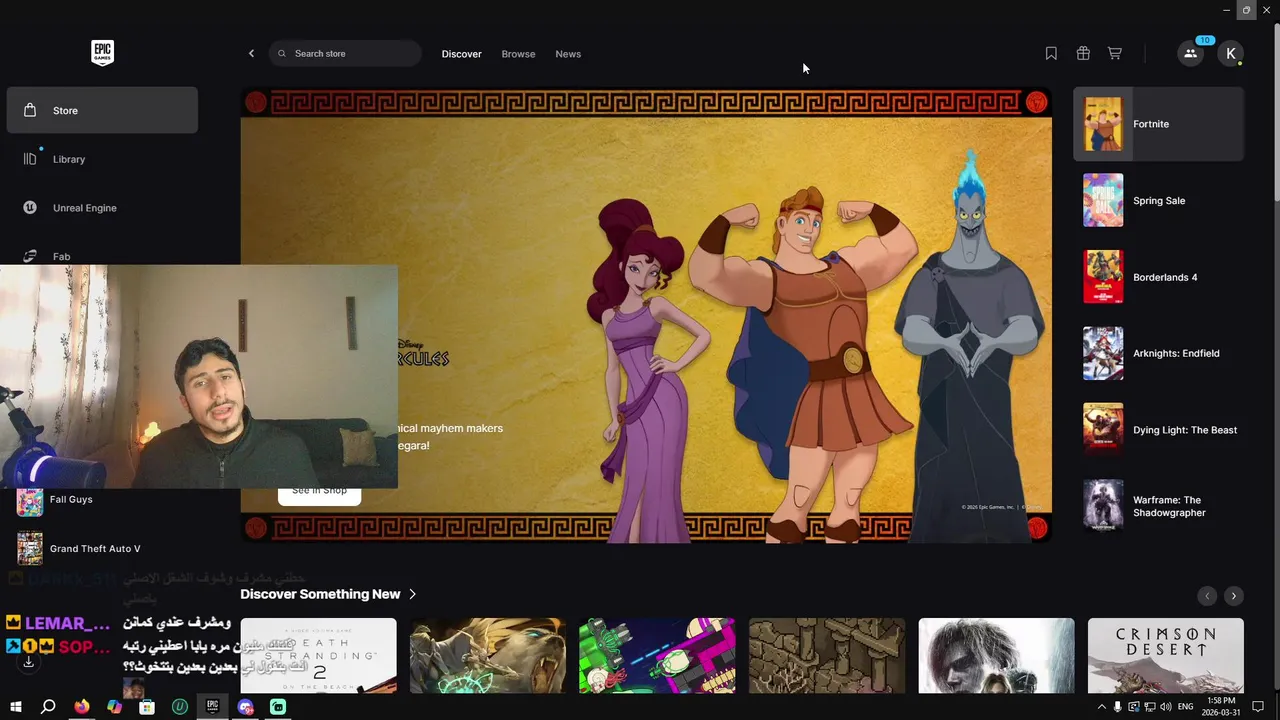Go back using the back arrow
This screenshot has height=720, width=1280.
[251, 53]
